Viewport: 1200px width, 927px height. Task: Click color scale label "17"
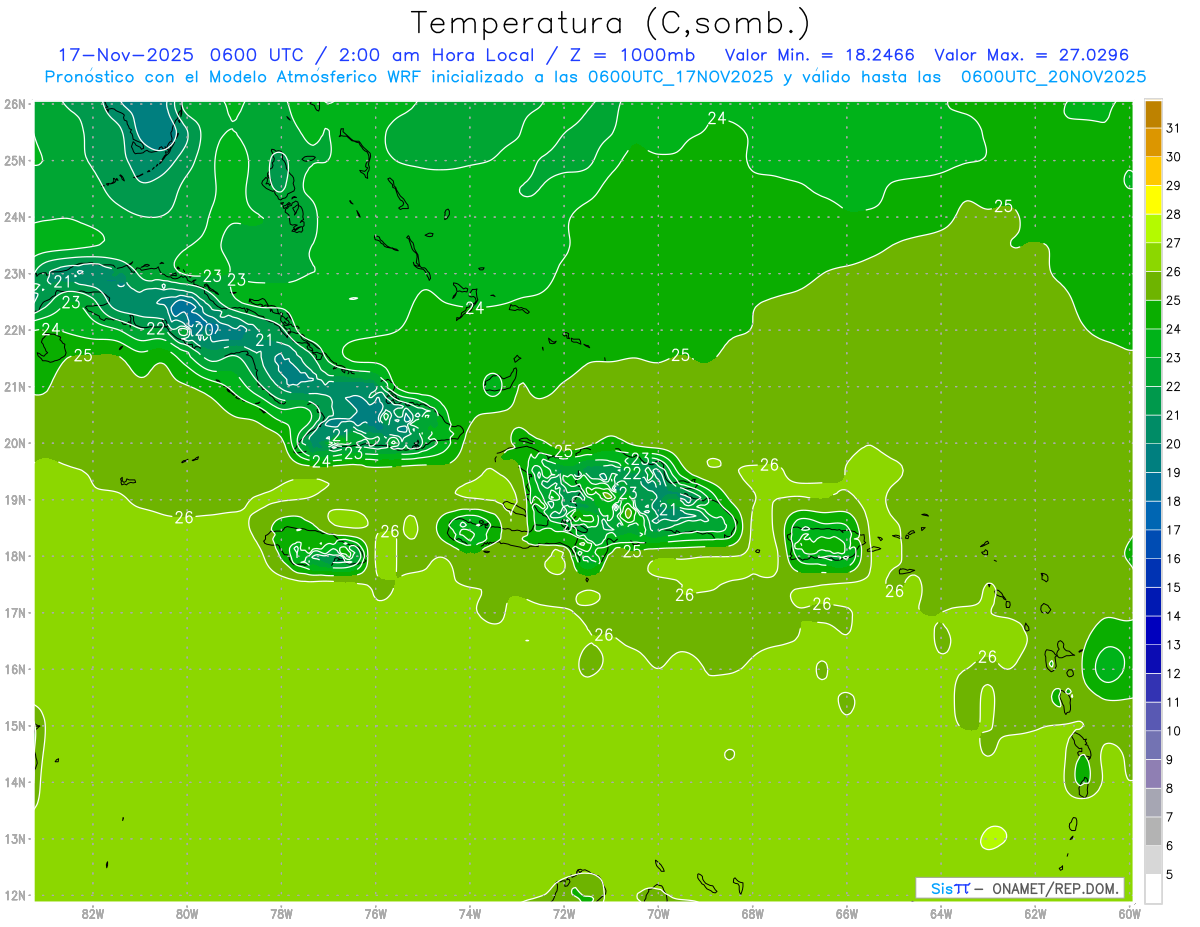pyautogui.click(x=1174, y=530)
